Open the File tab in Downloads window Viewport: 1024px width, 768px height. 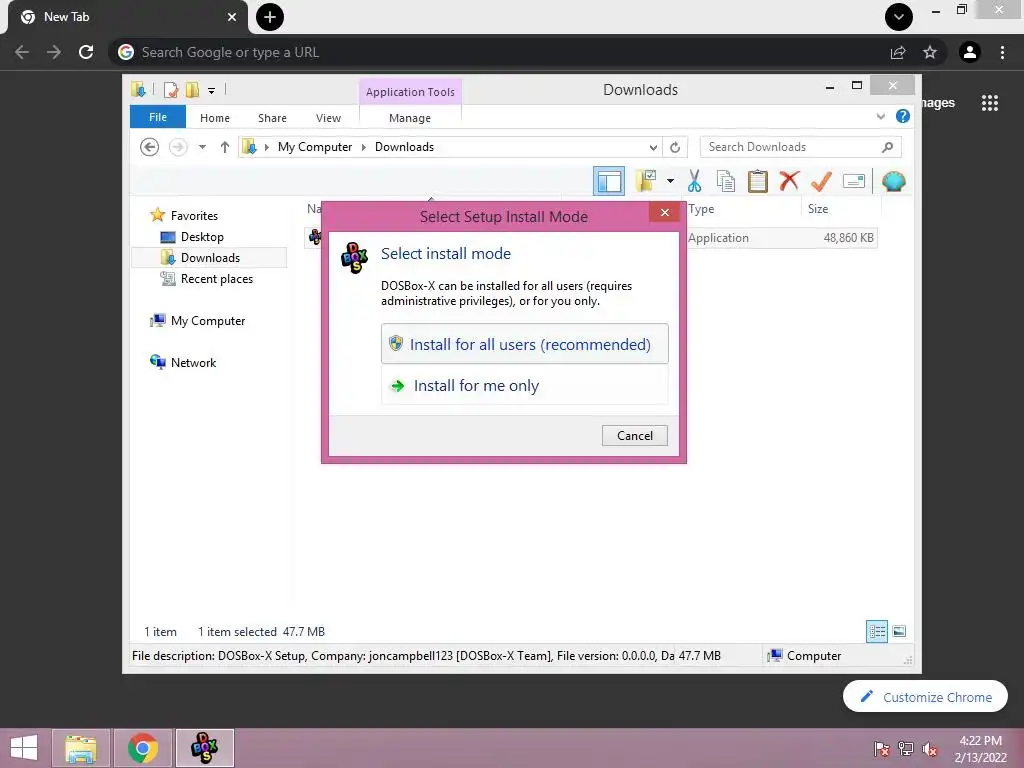pos(158,117)
